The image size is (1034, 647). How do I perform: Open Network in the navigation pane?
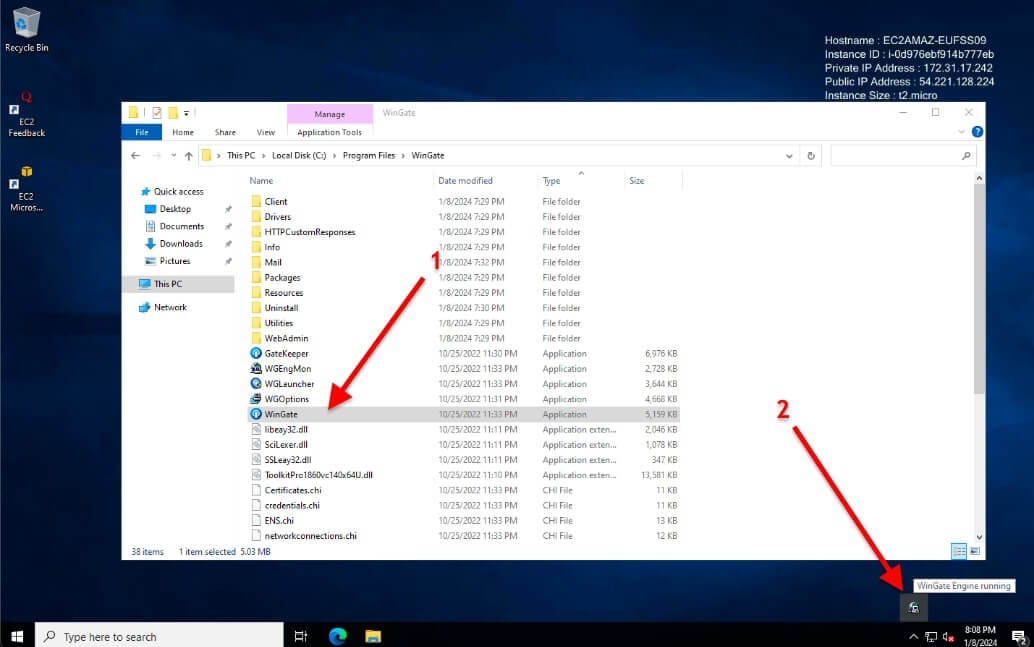(170, 307)
